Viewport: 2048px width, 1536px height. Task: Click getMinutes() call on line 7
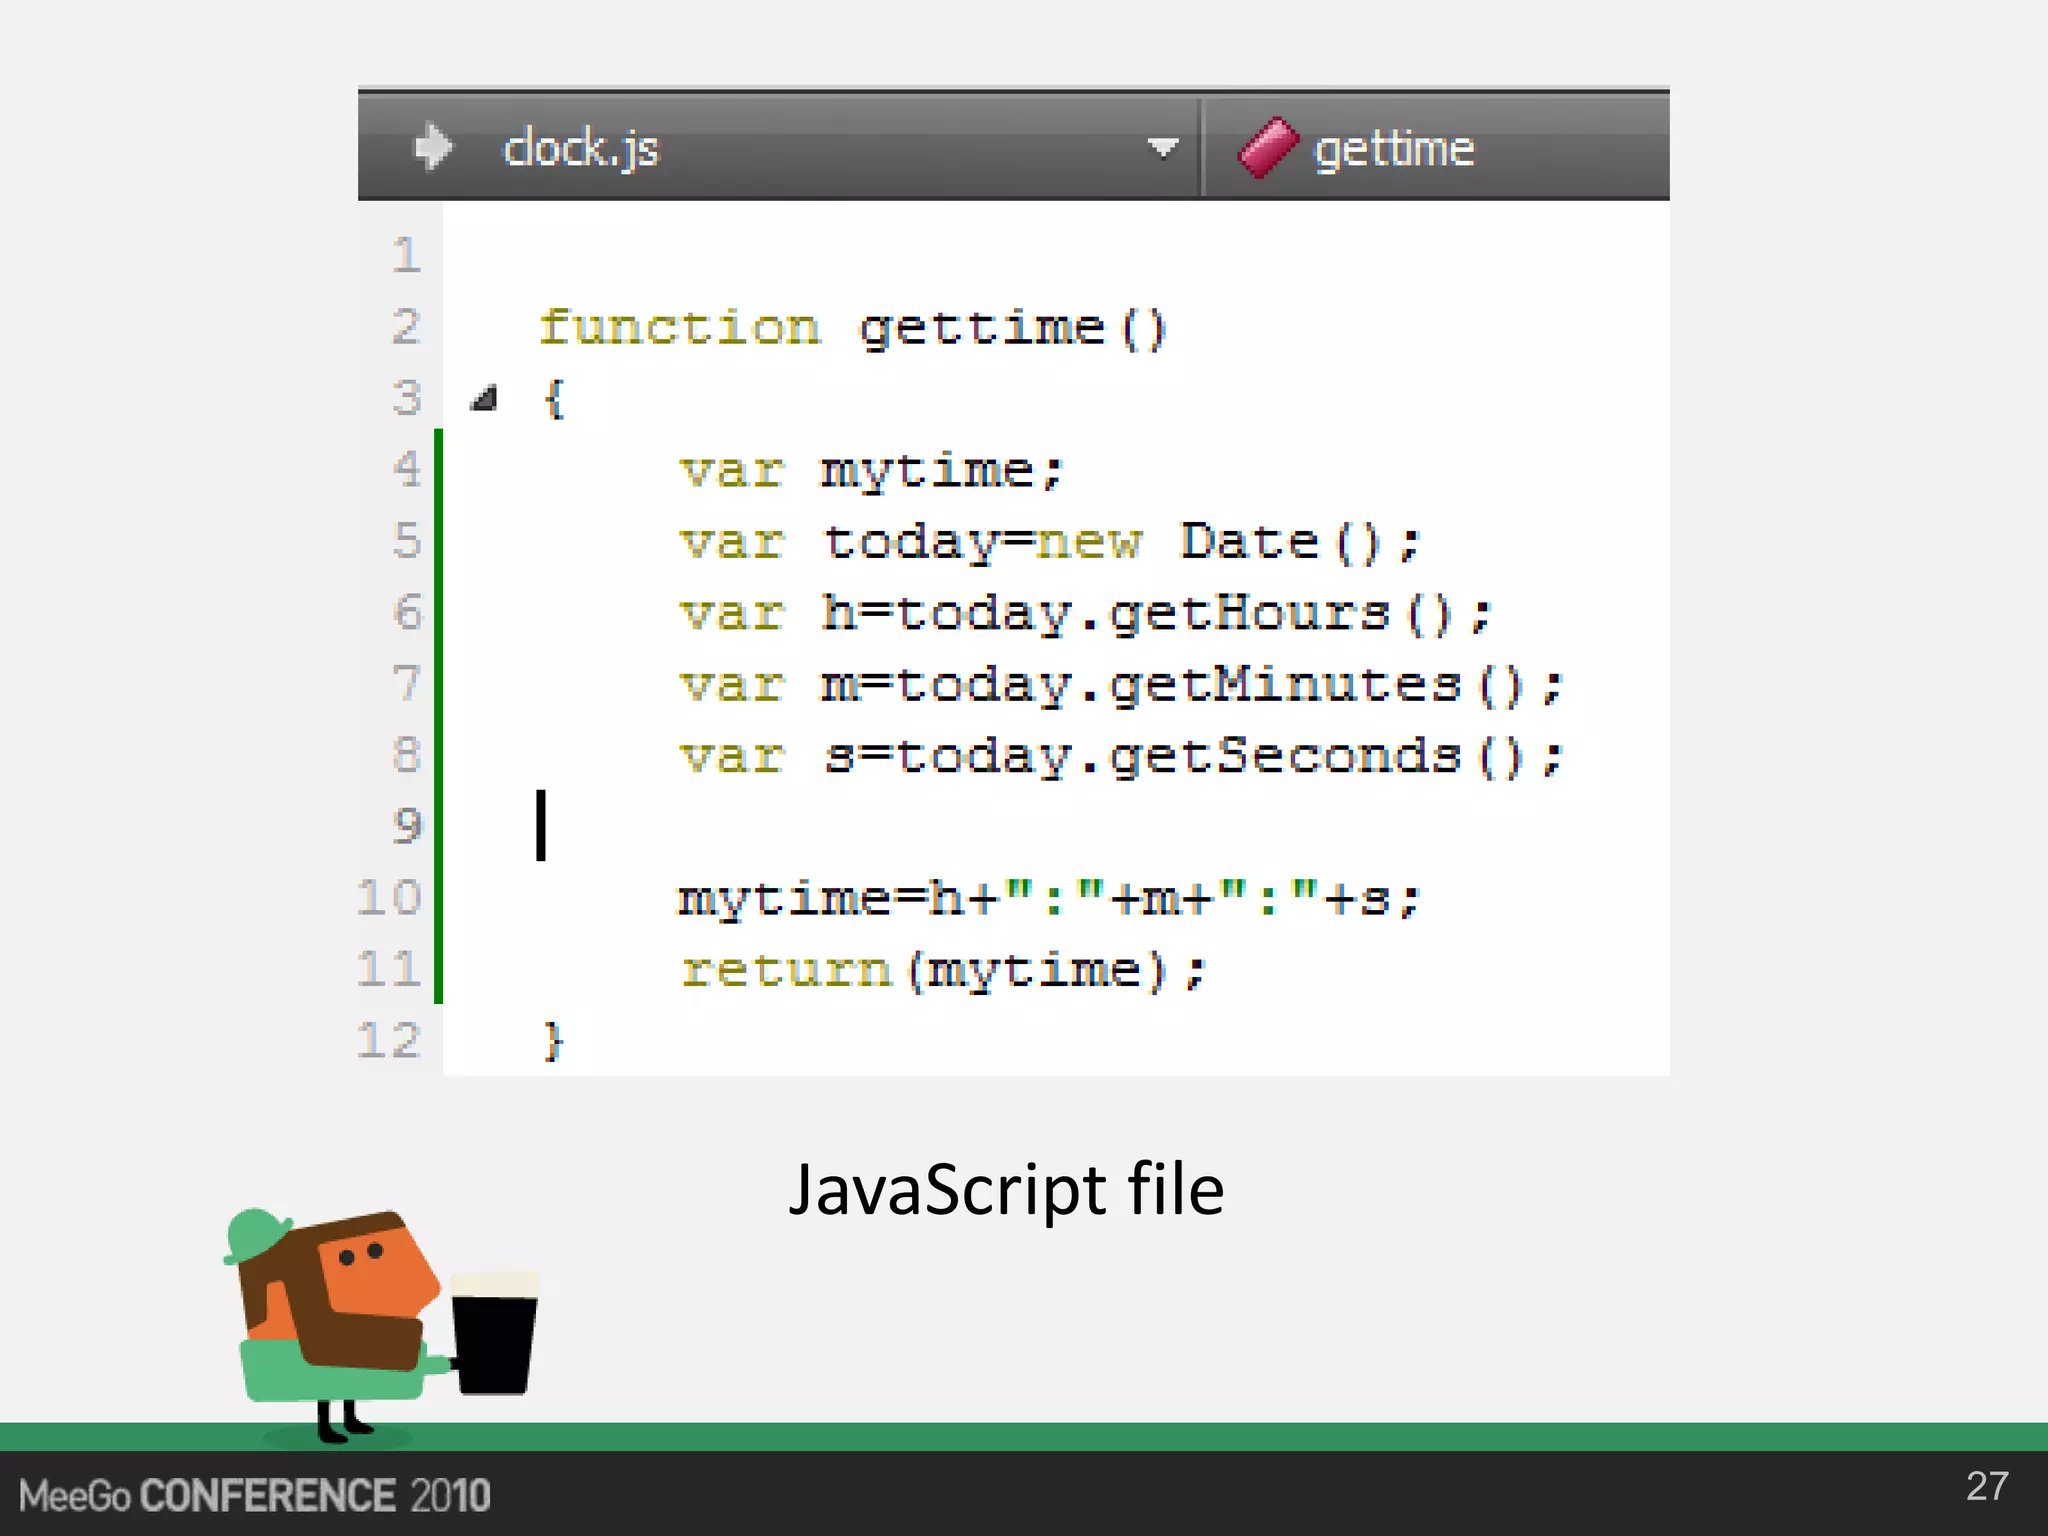tap(1315, 685)
